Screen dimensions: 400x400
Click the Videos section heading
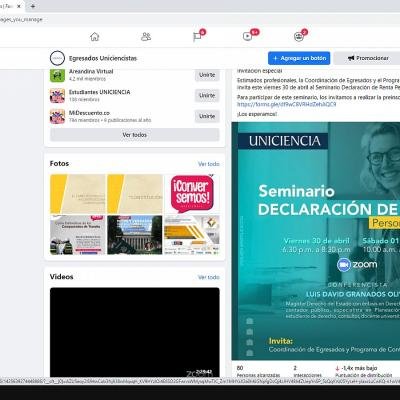click(x=61, y=277)
